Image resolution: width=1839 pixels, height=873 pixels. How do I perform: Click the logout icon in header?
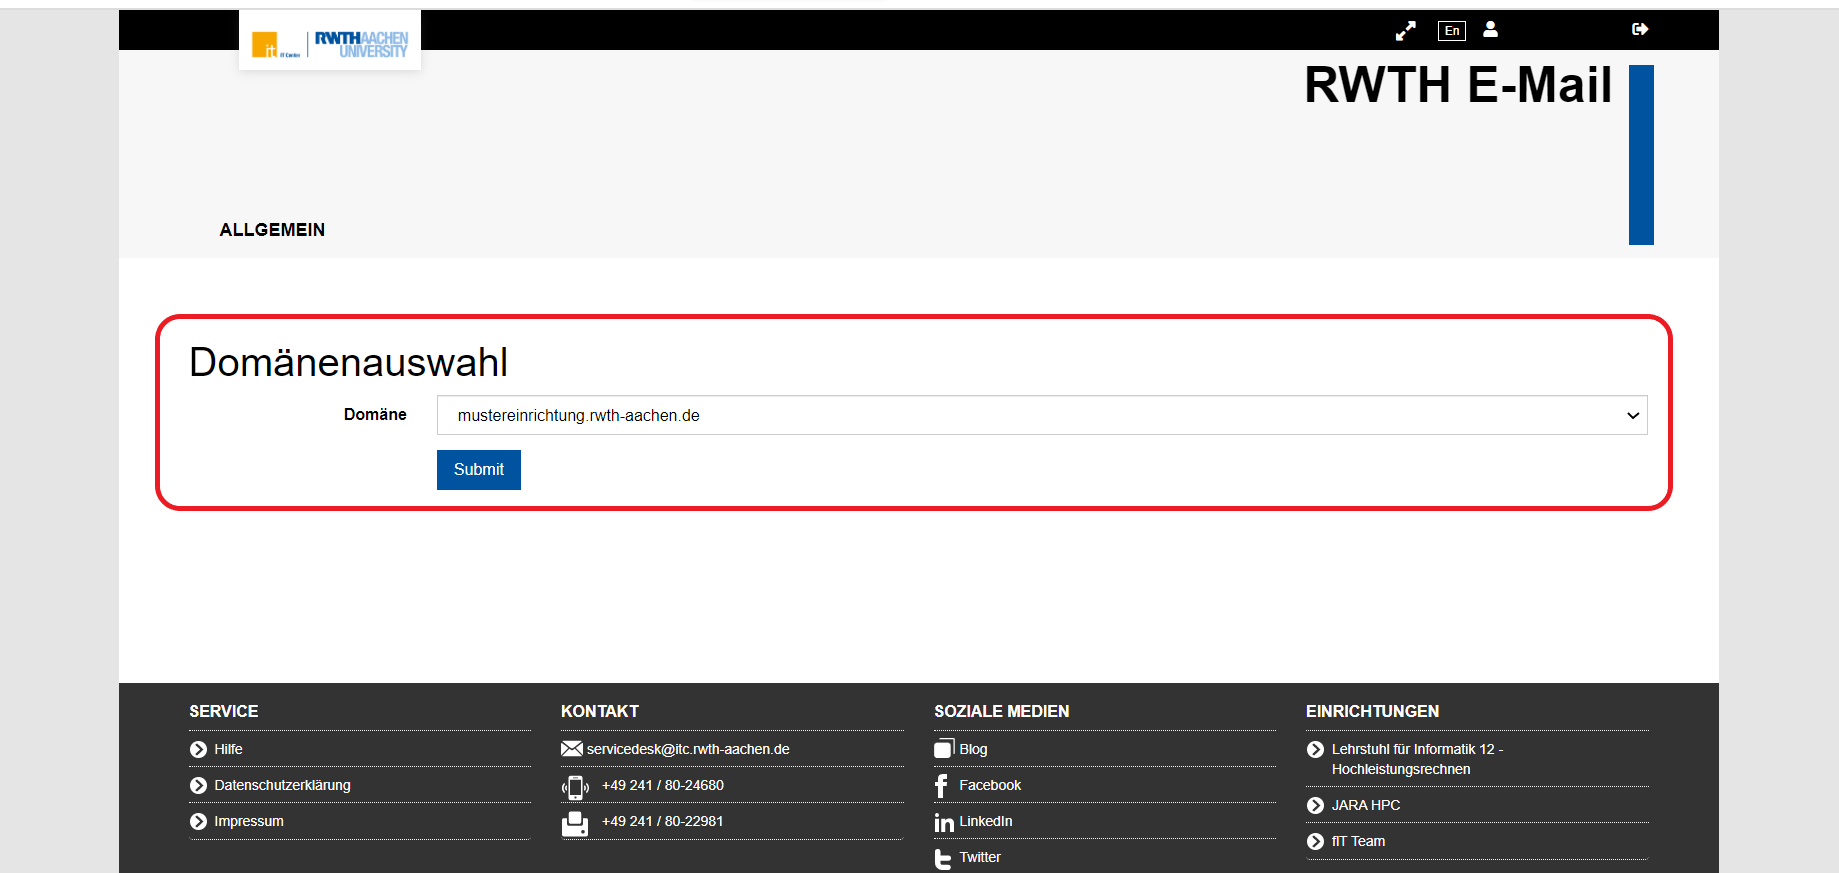click(1640, 30)
